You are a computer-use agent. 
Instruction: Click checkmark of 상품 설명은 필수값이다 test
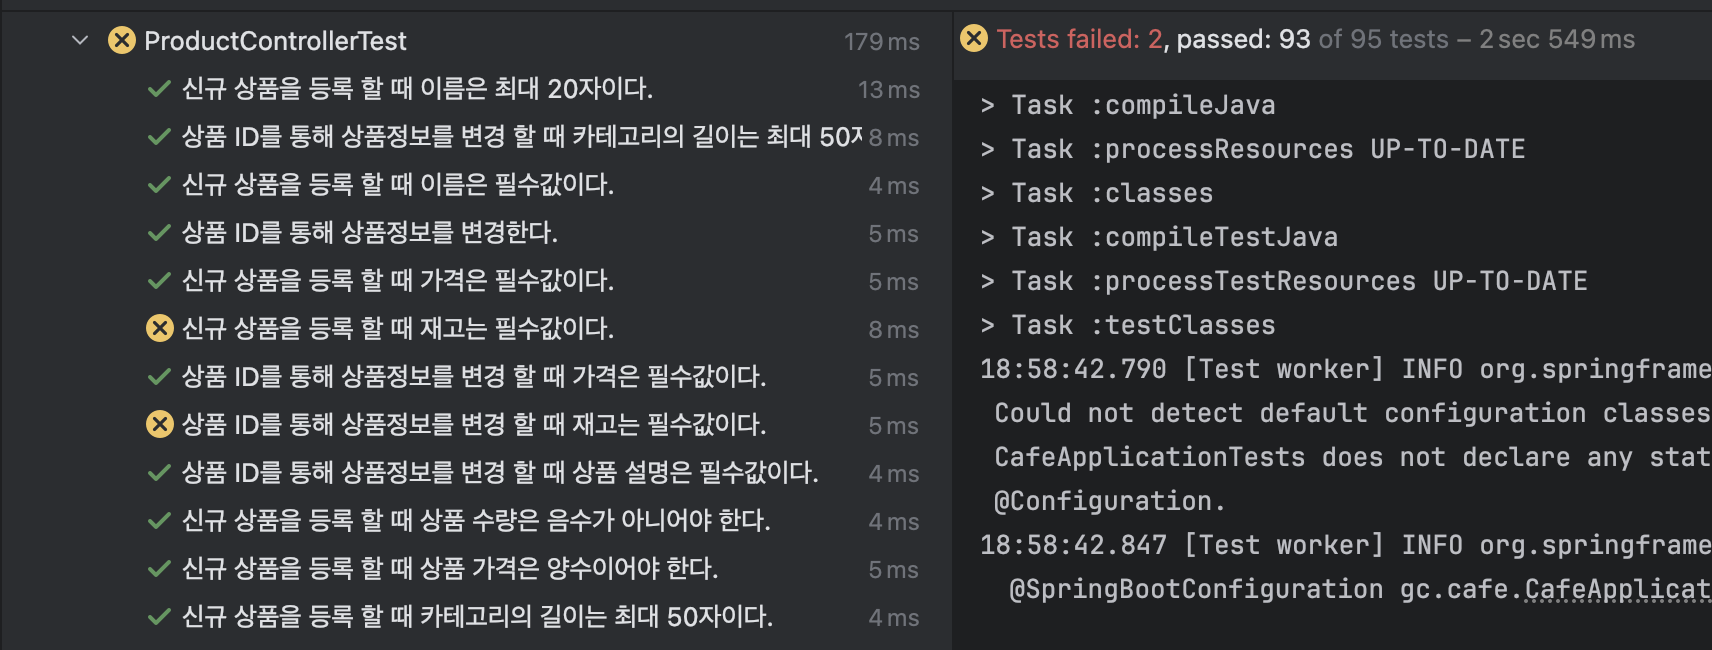159,473
